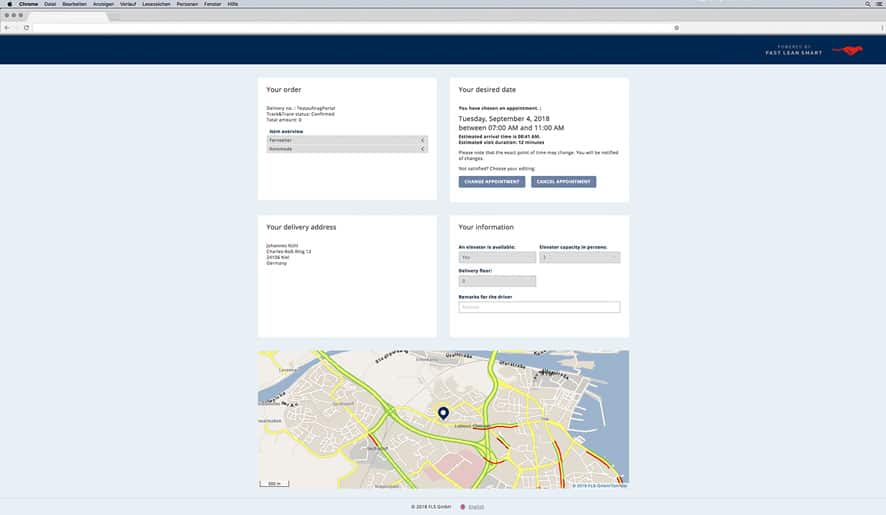886x515 pixels.
Task: Click the 'Your information' heading
Action: [486, 227]
